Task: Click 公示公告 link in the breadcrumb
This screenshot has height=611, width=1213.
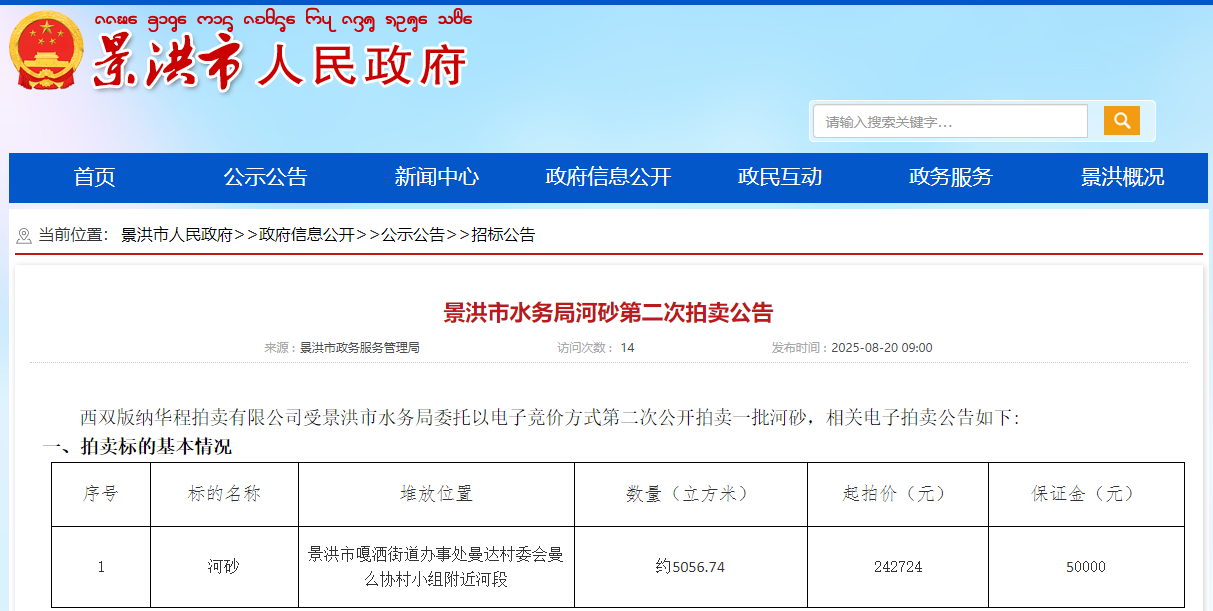Action: coord(412,235)
